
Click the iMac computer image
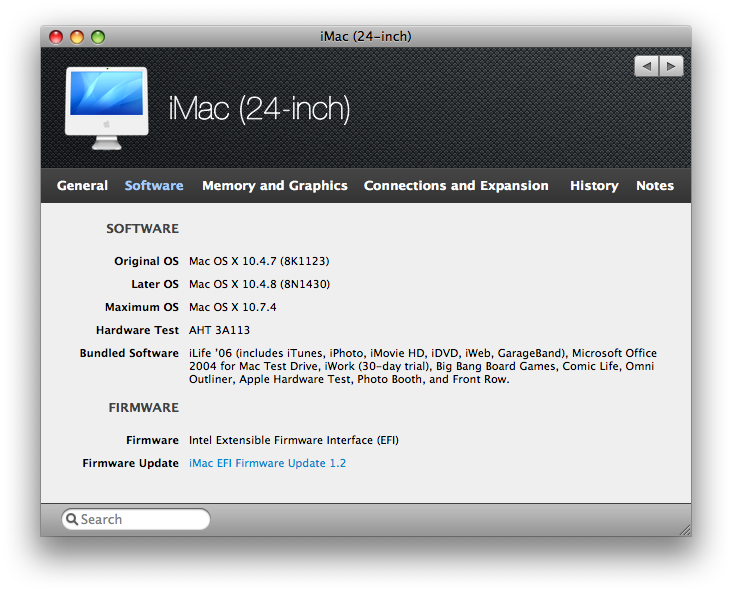pos(107,108)
